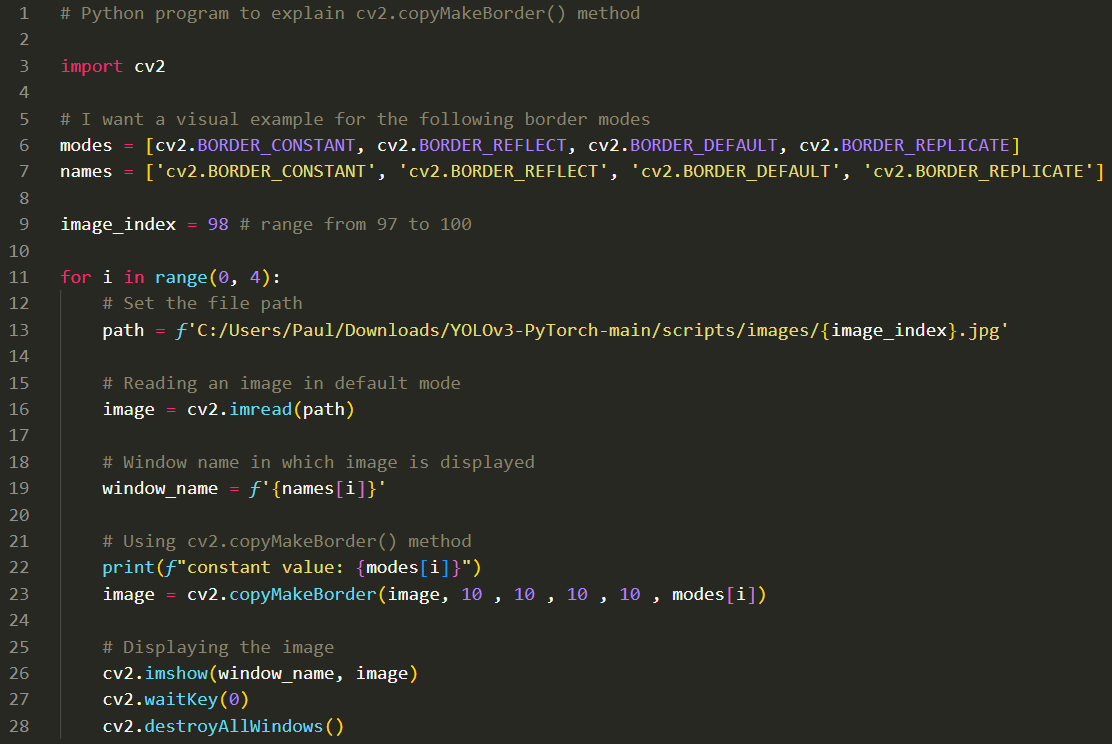Click the 'Set the file path' comment

click(202, 304)
